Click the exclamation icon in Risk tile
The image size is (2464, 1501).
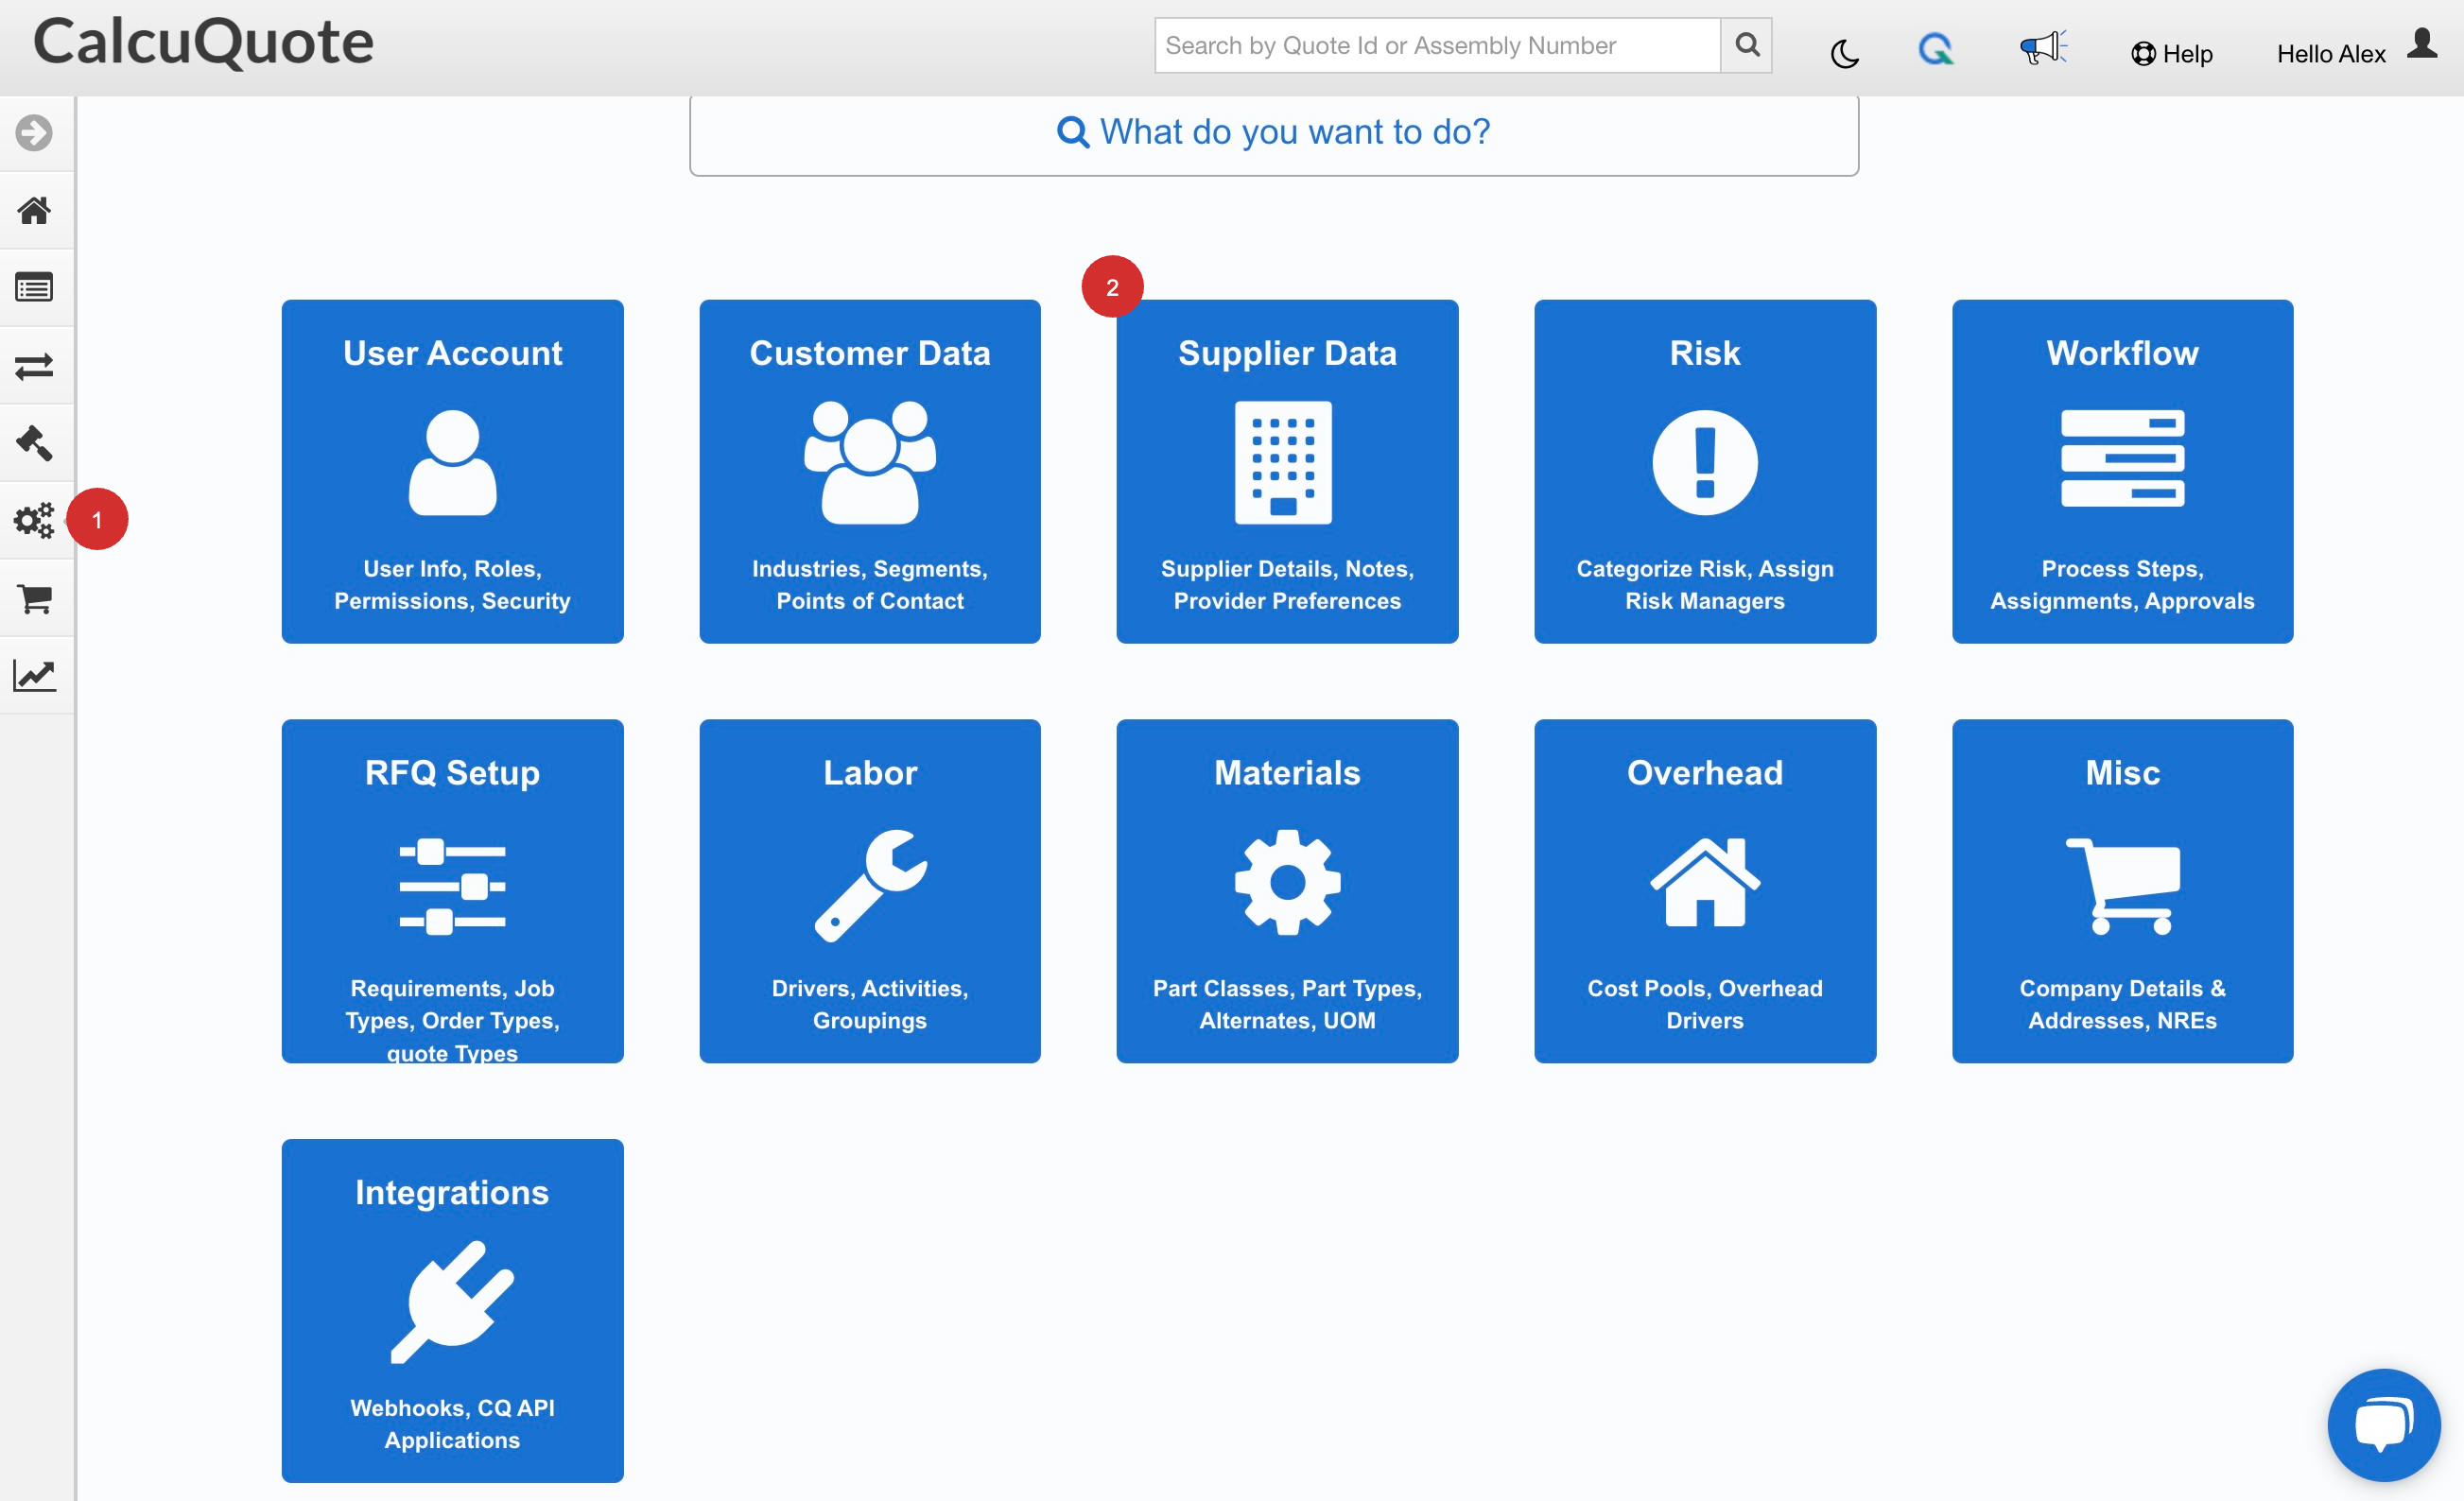1705,462
